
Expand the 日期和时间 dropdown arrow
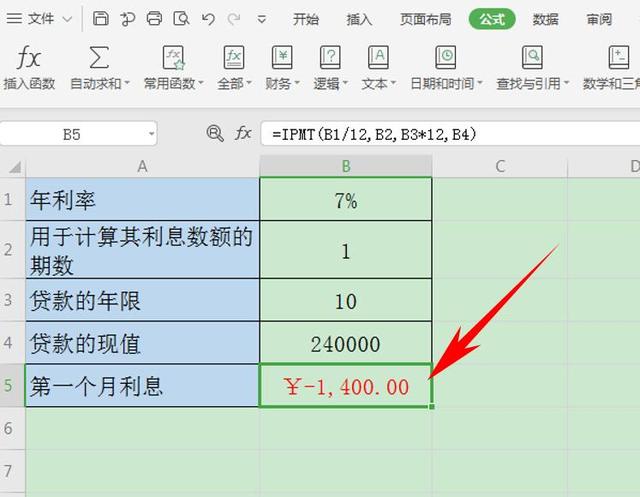[x=480, y=83]
